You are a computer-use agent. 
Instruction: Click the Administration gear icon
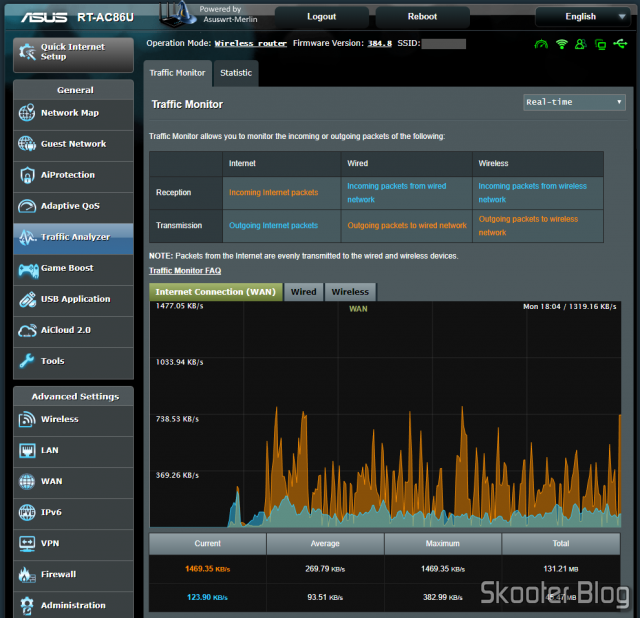pyautogui.click(x=27, y=605)
